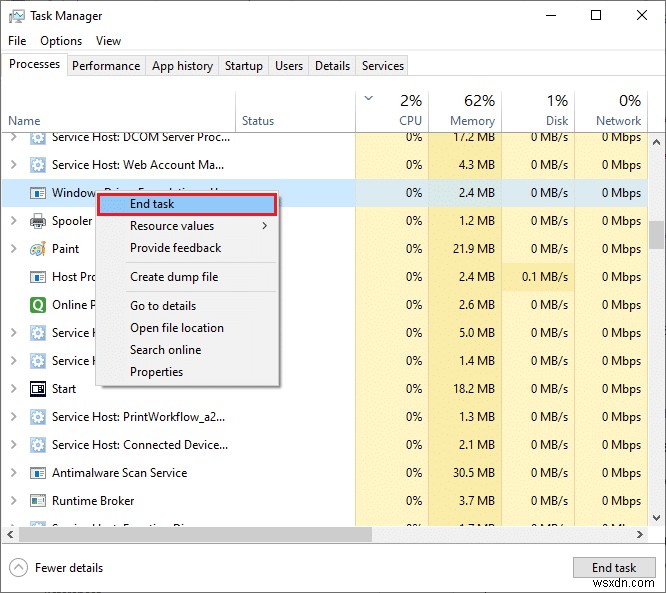666x593 pixels.
Task: Click the 30.5 MB memory value
Action: pyautogui.click(x=473, y=473)
